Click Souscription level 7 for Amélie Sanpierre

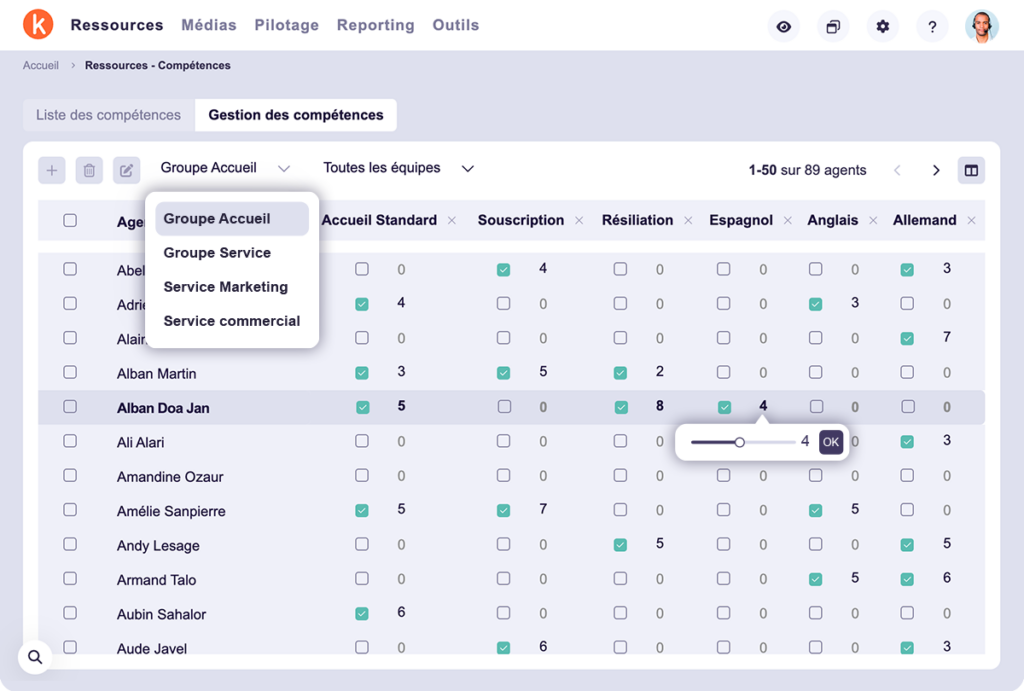point(543,509)
